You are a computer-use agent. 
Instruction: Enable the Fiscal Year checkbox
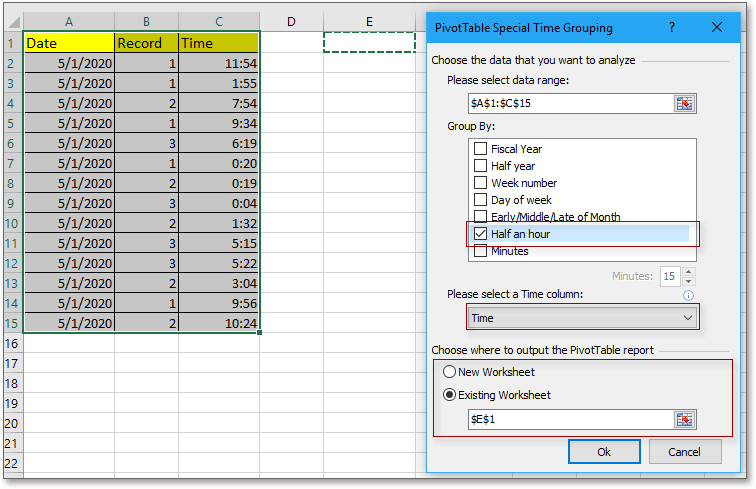pos(480,149)
